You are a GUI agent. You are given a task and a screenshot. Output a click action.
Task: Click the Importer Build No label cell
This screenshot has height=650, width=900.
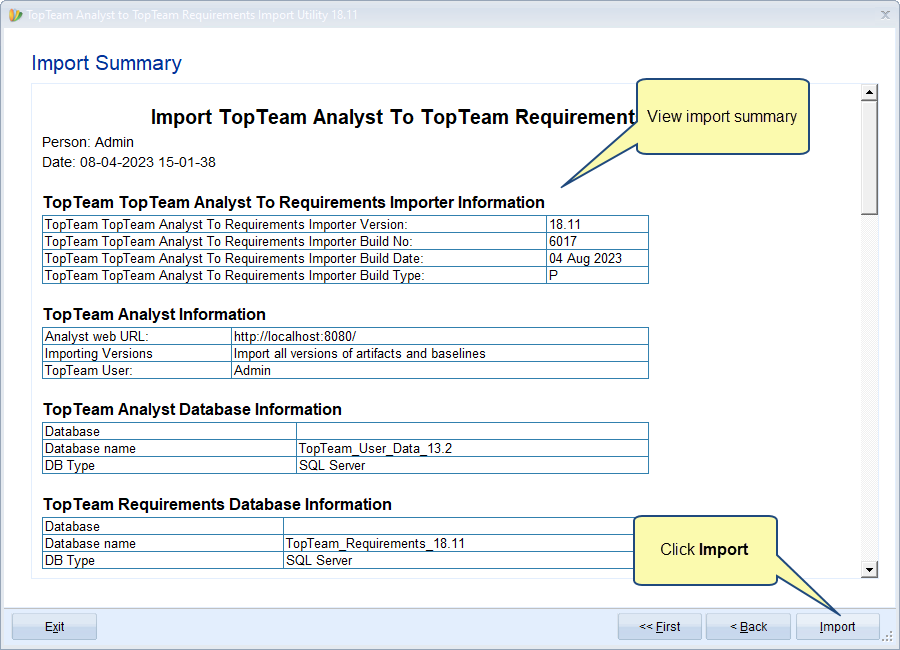[x=294, y=242]
